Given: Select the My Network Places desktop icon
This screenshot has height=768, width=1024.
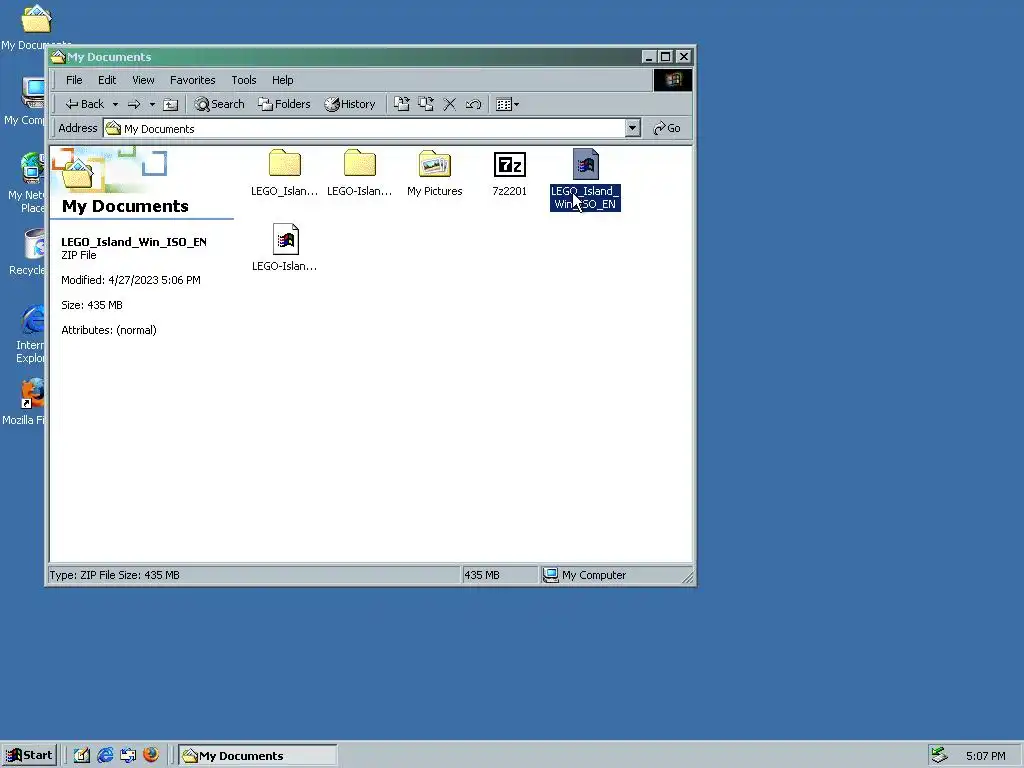Looking at the screenshot, I should (27, 182).
